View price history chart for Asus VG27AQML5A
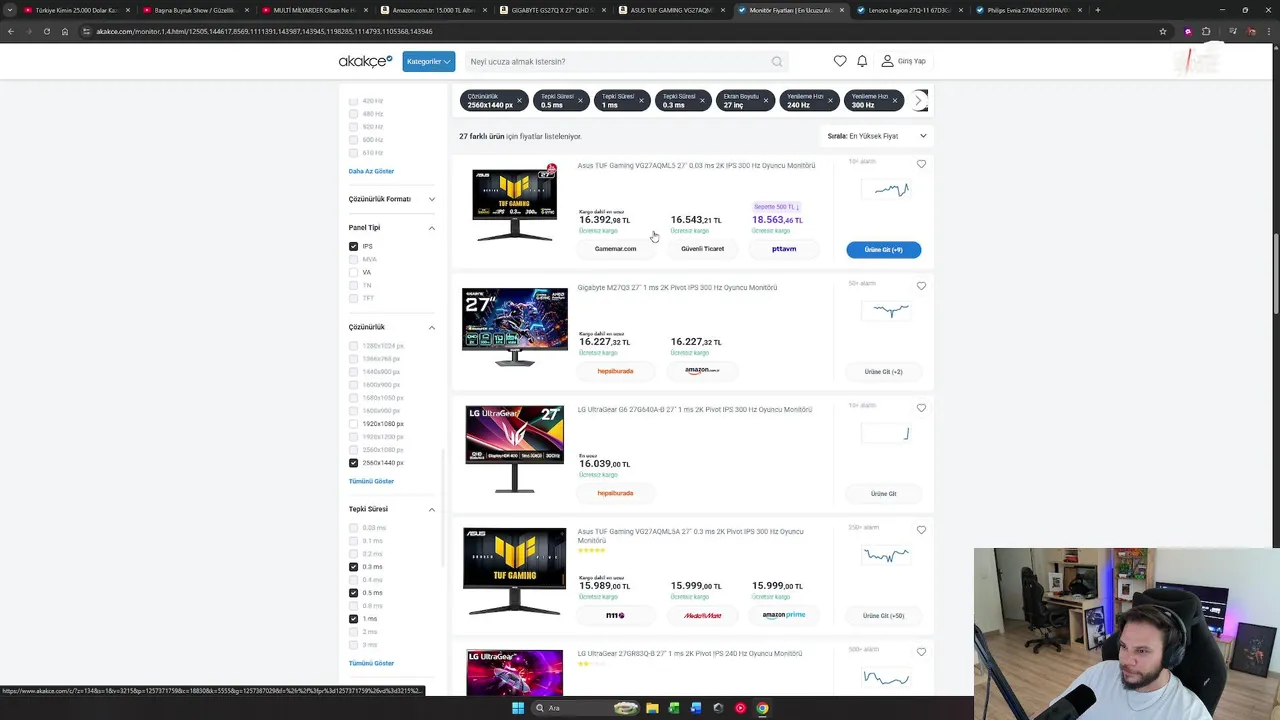 (886, 555)
